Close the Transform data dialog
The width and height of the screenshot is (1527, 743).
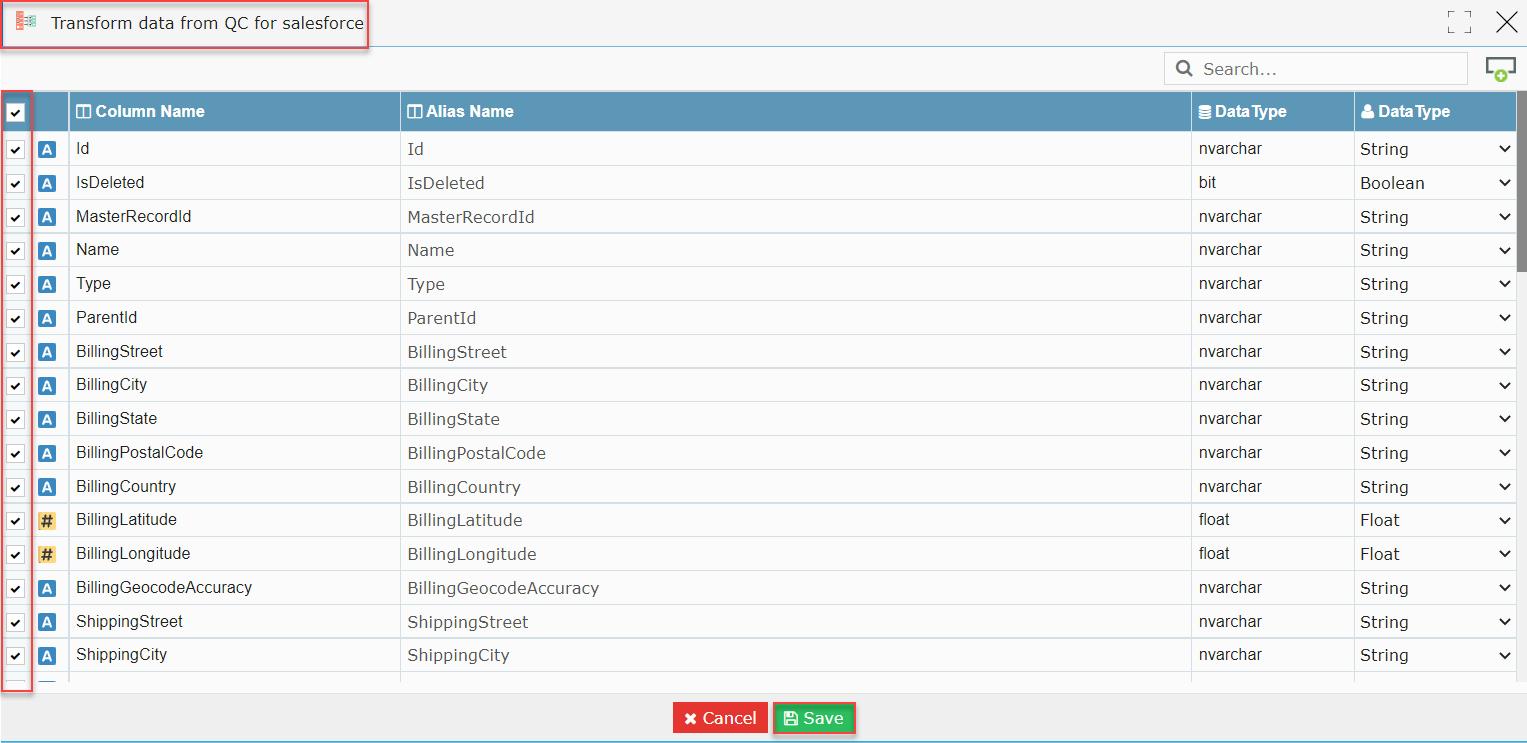coord(1506,22)
